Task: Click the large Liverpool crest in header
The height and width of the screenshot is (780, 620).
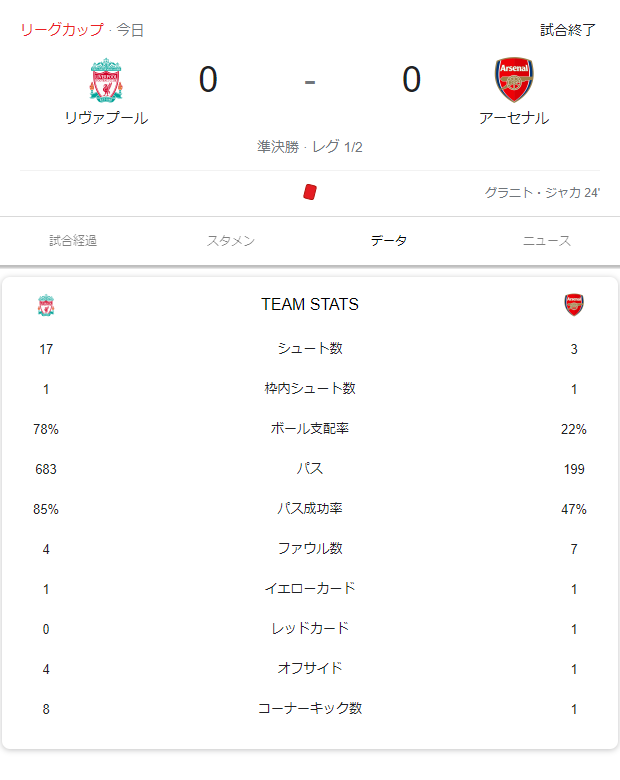Action: [x=106, y=81]
